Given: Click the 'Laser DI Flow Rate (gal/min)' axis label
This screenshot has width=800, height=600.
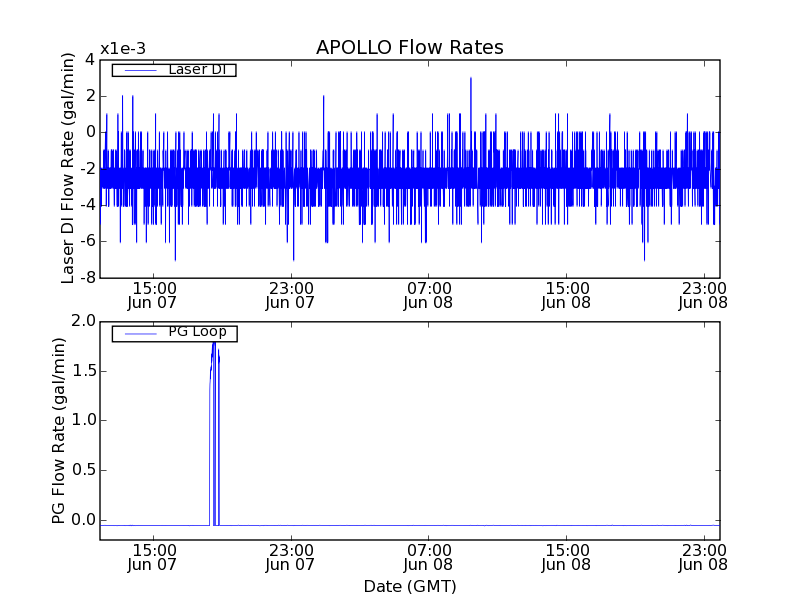Looking at the screenshot, I should (x=67, y=168).
